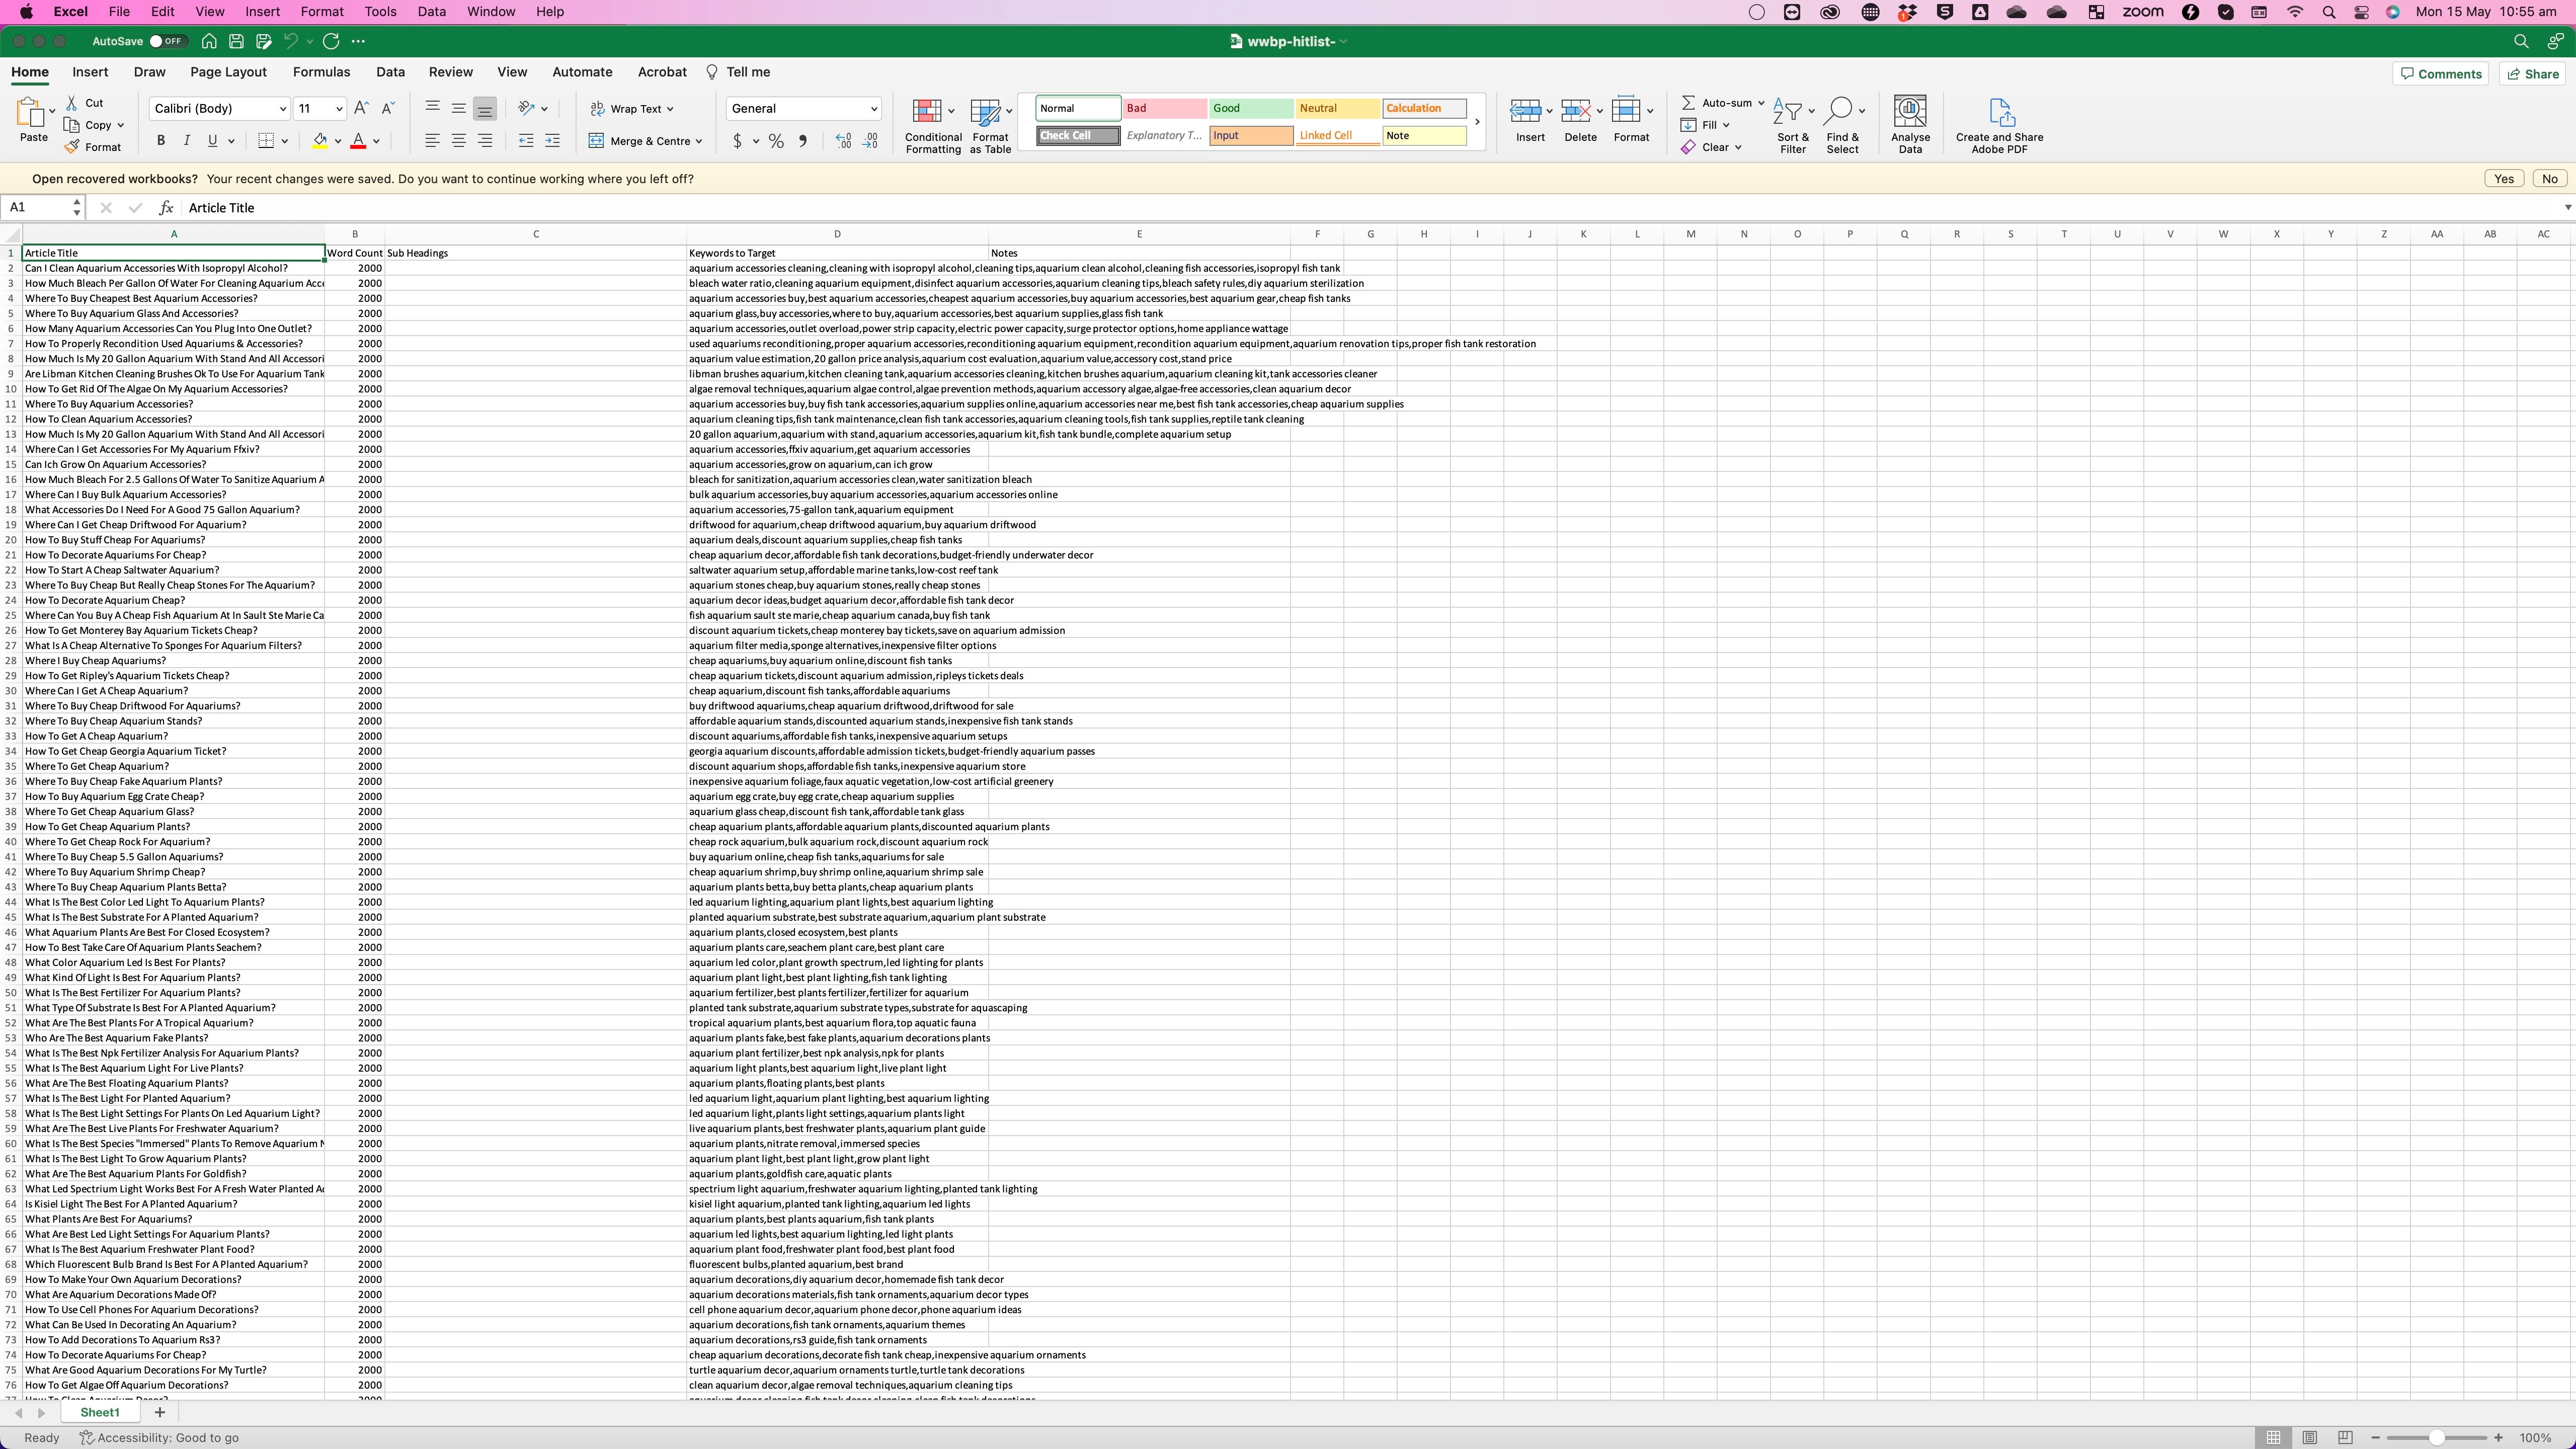Click the Analyse Data icon
The image size is (2576, 1449).
point(1910,111)
